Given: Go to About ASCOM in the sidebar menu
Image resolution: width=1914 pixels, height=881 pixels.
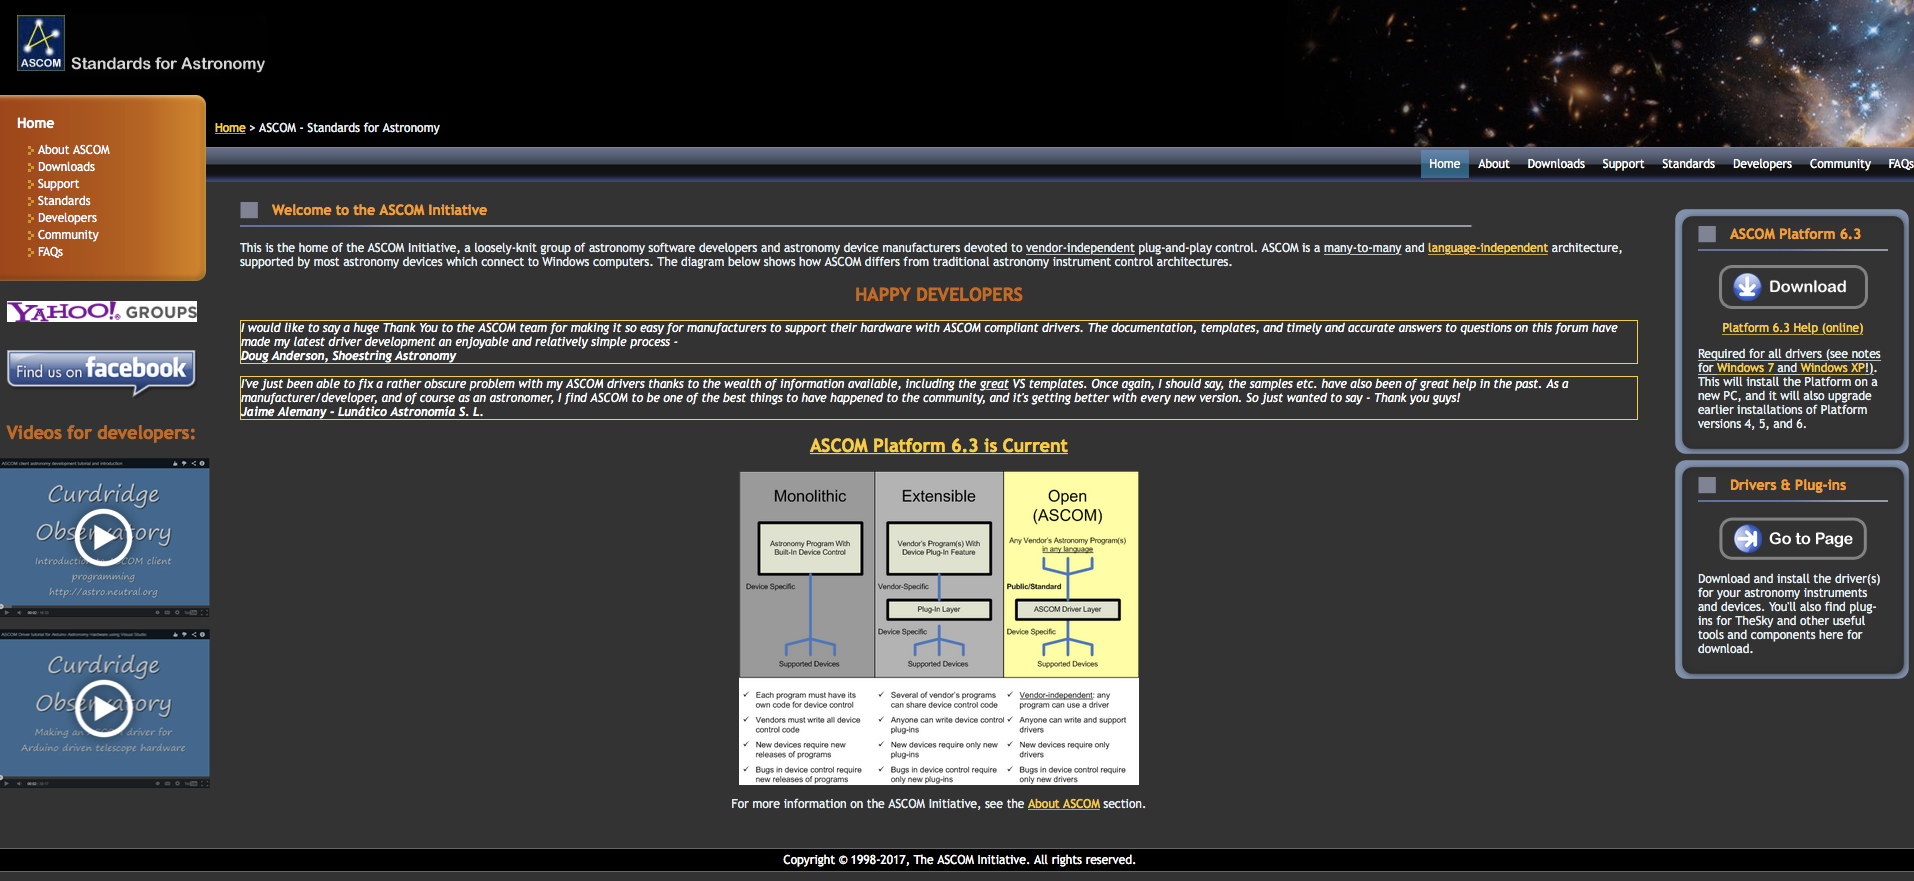Looking at the screenshot, I should point(73,150).
